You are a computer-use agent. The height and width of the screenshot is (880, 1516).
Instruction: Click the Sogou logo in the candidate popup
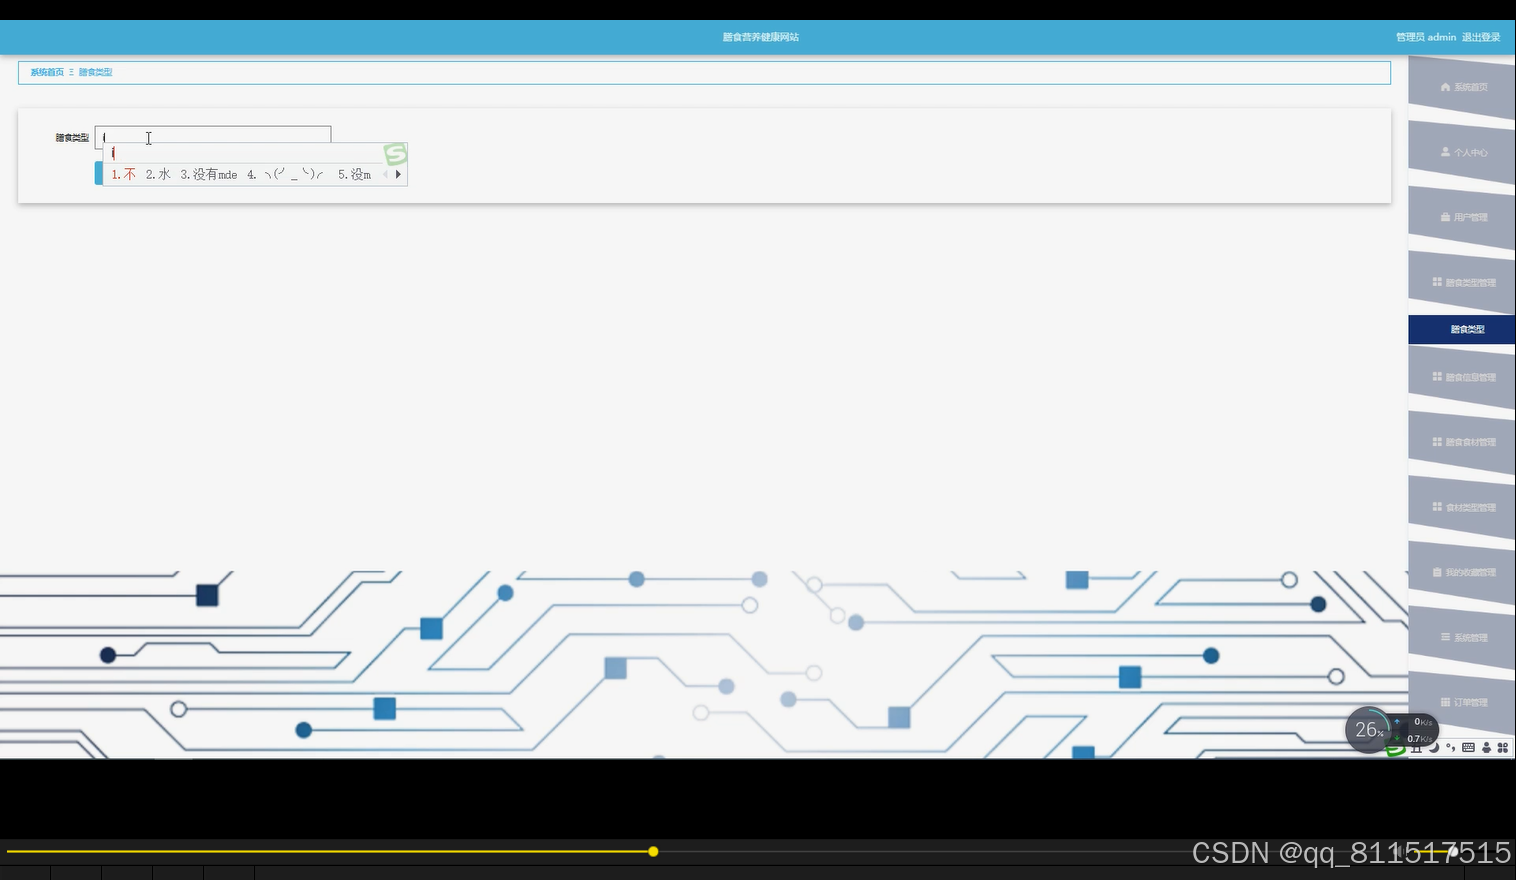[x=396, y=154]
